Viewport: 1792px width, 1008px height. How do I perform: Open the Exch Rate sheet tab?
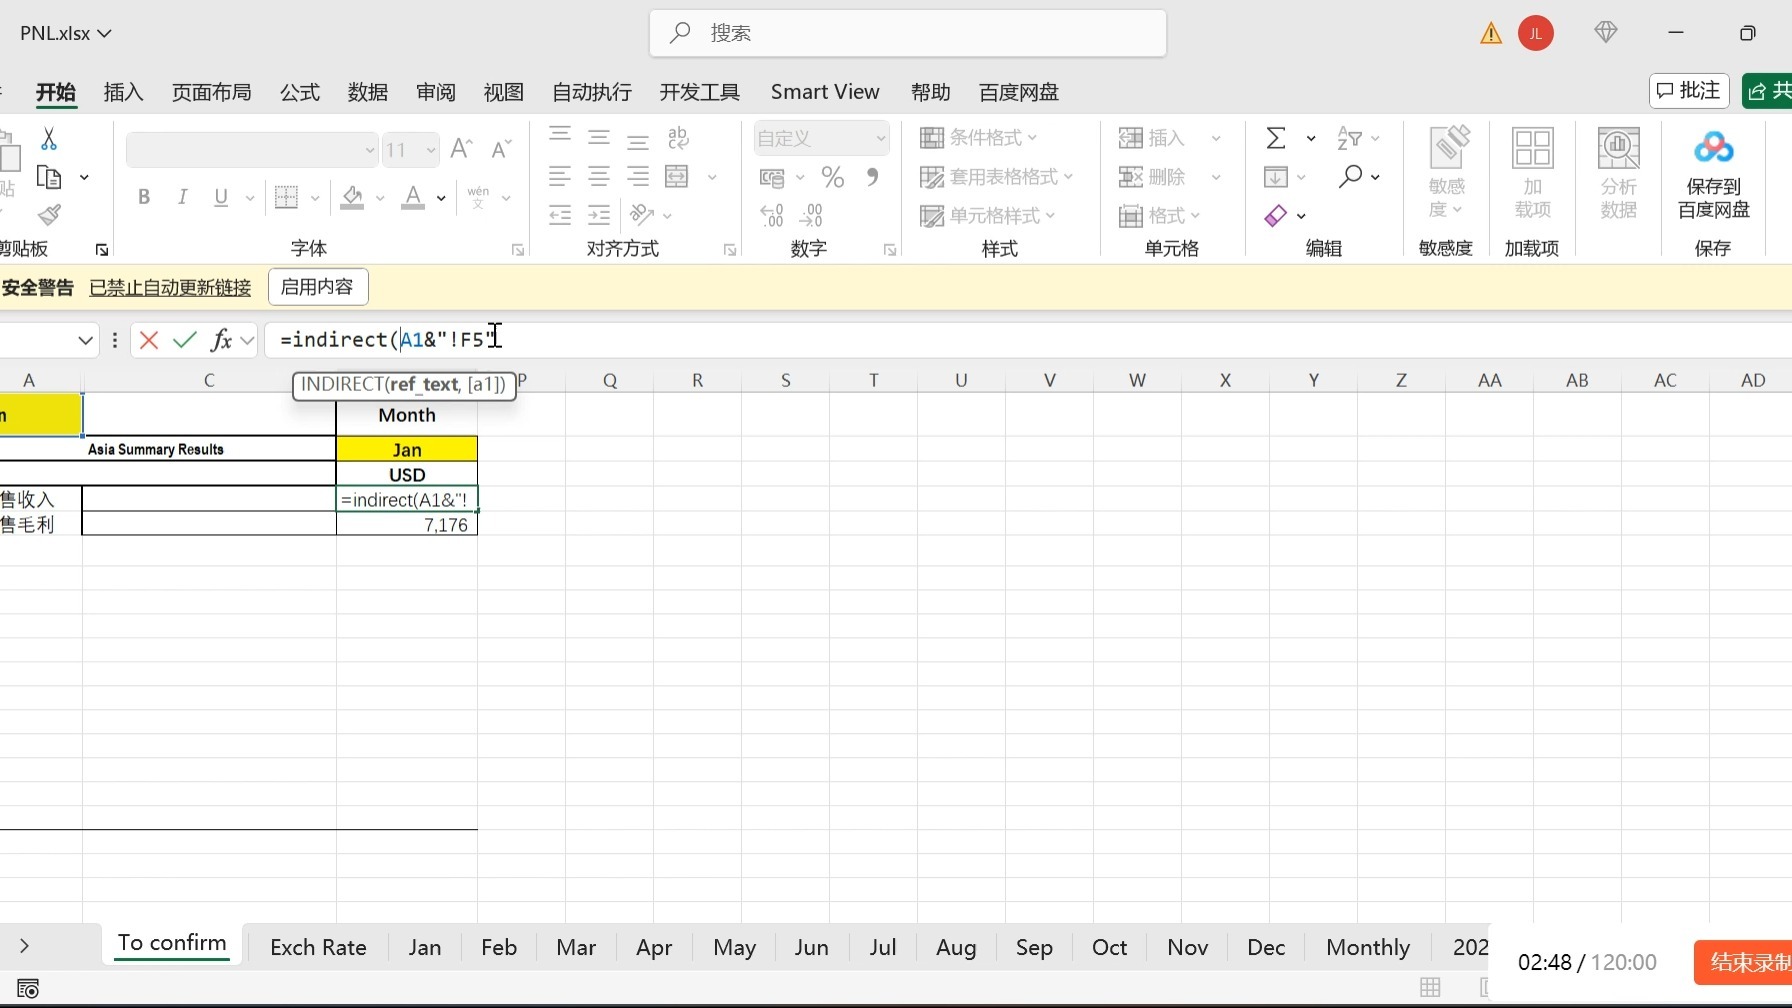pyautogui.click(x=317, y=946)
